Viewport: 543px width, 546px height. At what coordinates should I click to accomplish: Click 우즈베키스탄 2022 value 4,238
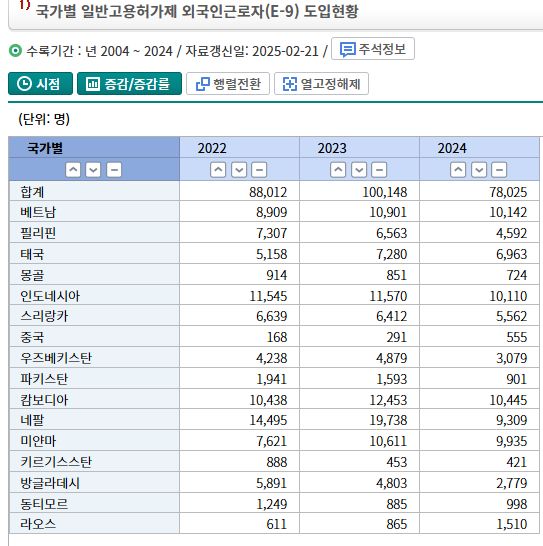click(x=272, y=358)
